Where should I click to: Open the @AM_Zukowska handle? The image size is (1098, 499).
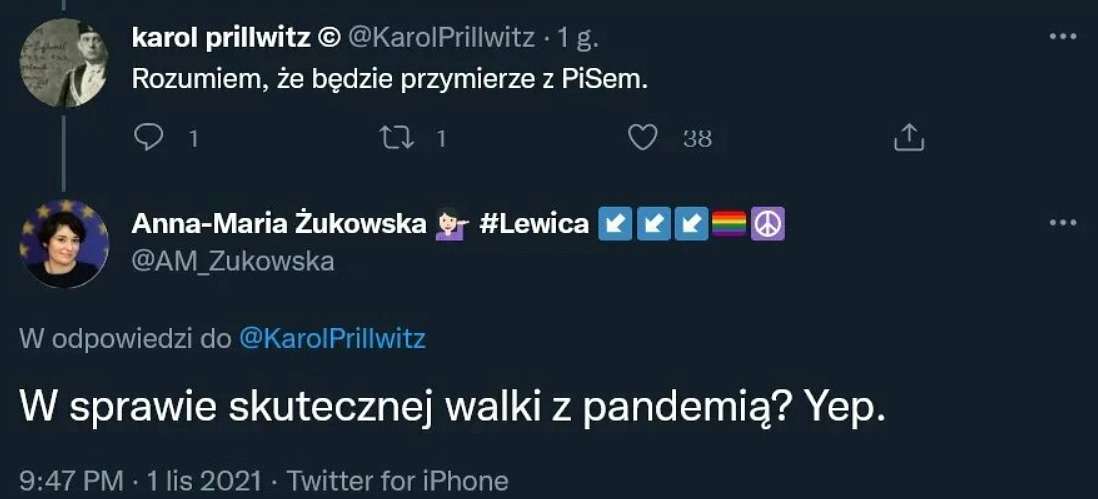pyautogui.click(x=232, y=261)
